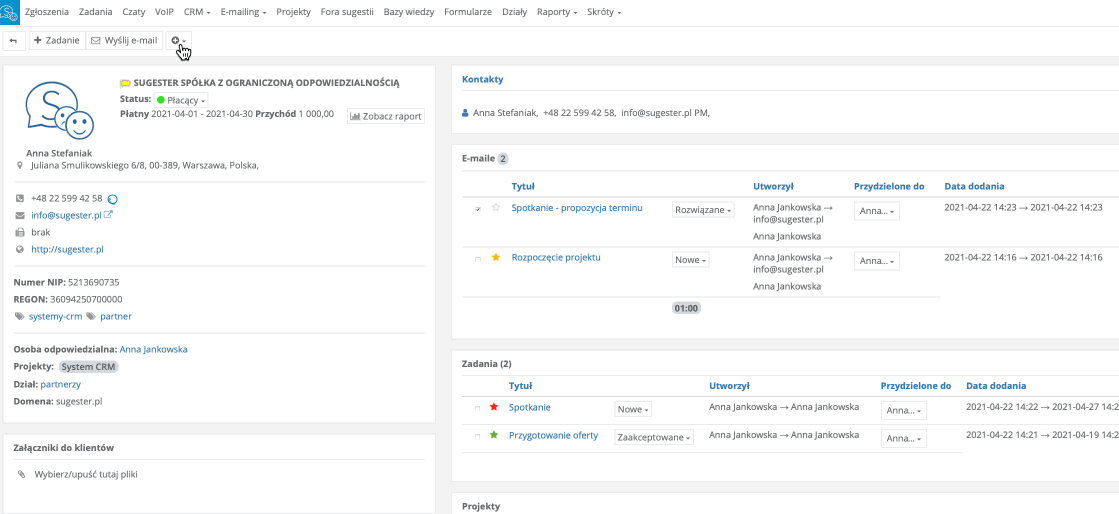Image resolution: width=1119 pixels, height=514 pixels.
Task: Check the box for Spotkanie - propozycja terminu email
Action: [x=477, y=209]
